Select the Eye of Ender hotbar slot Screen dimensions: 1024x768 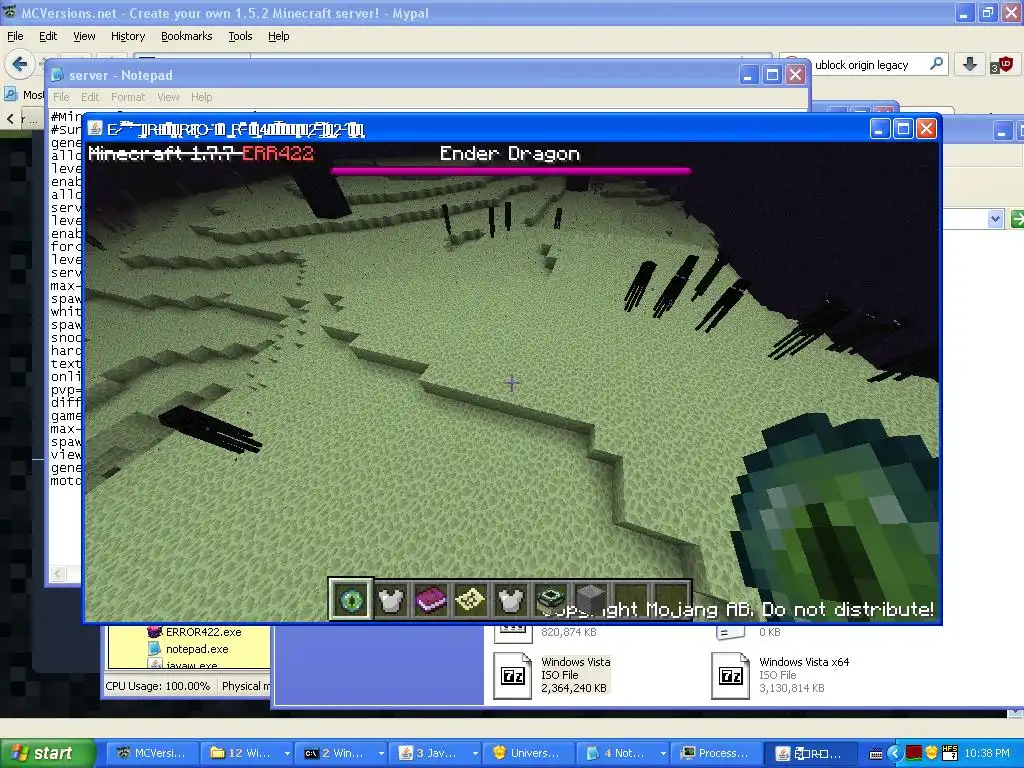click(351, 599)
